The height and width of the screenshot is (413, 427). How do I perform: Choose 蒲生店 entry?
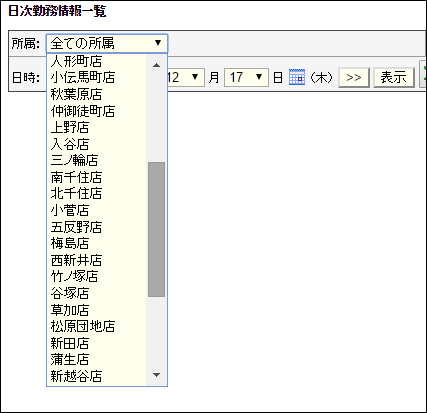point(97,360)
